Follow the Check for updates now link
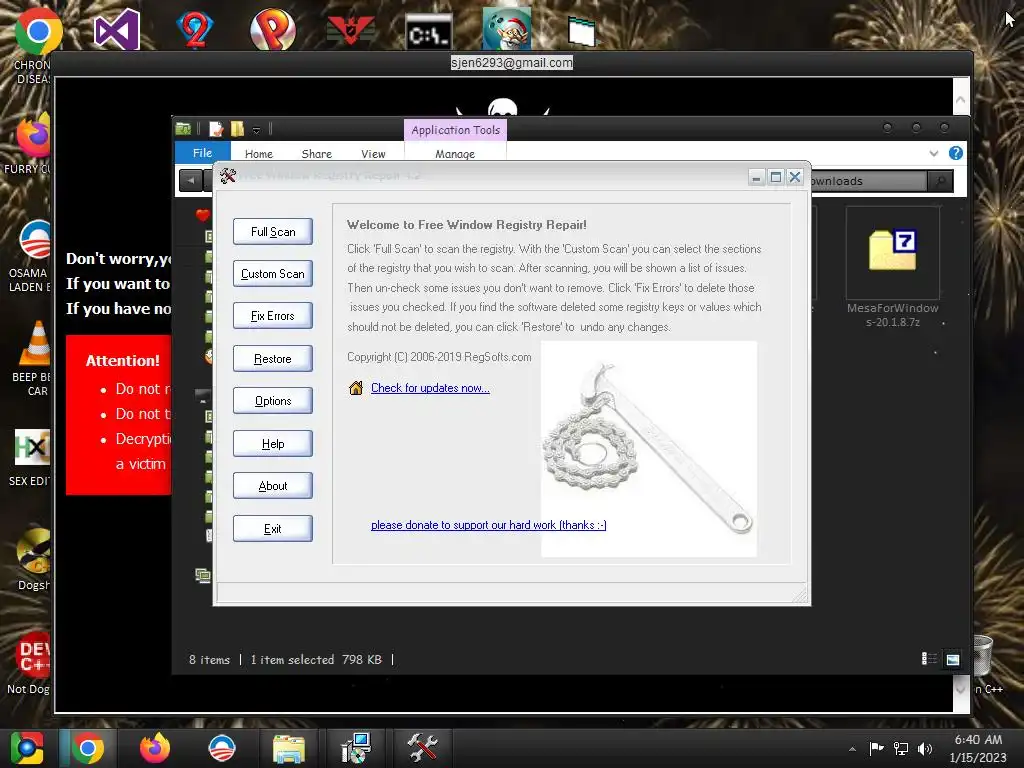The height and width of the screenshot is (768, 1024). coord(430,388)
